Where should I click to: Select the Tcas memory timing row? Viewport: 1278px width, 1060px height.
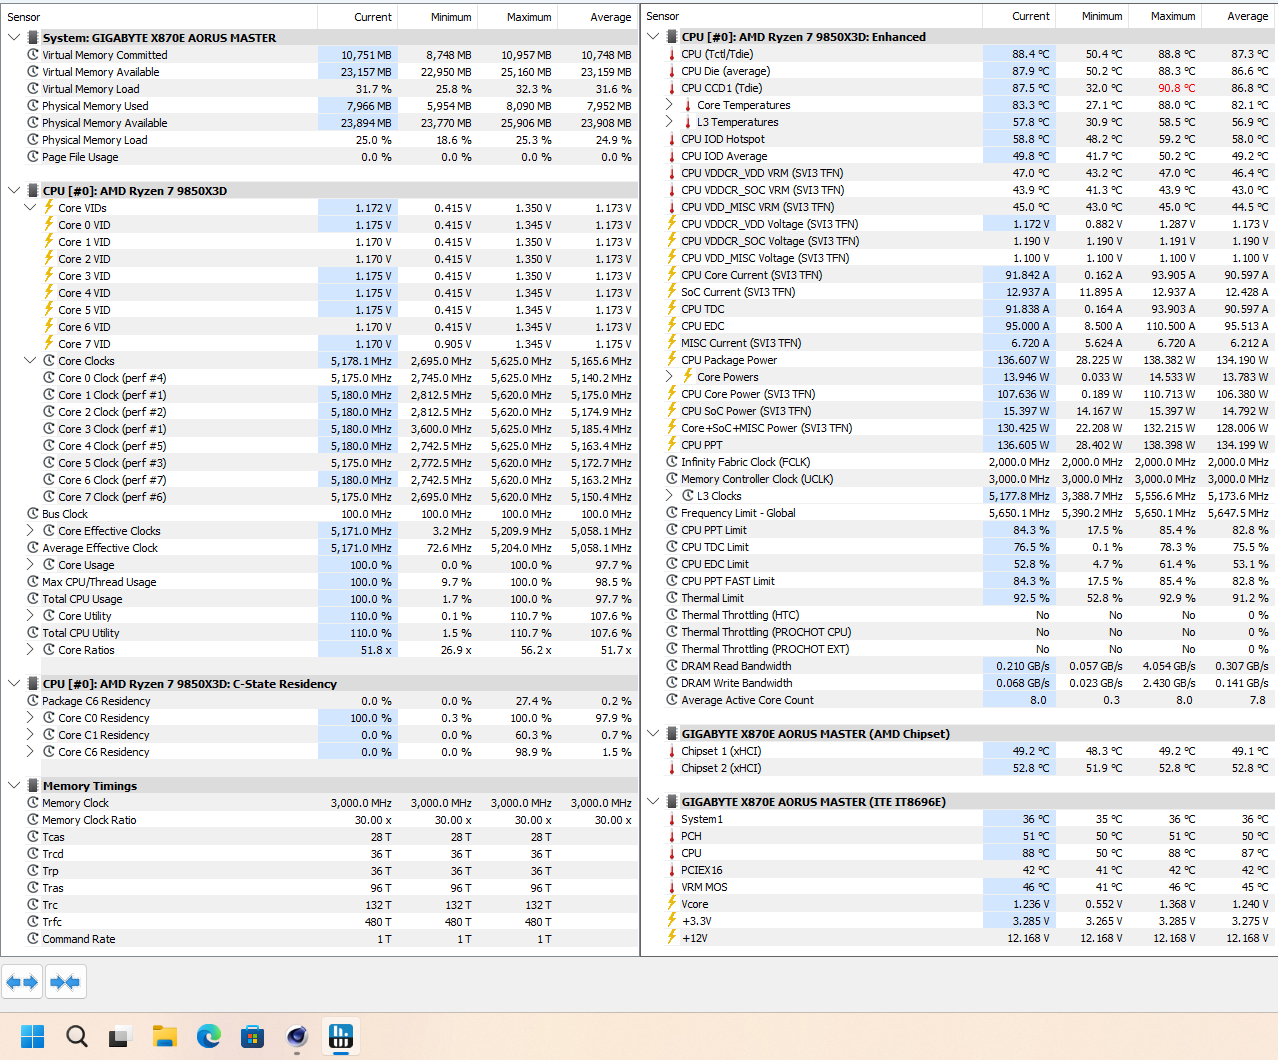coord(319,837)
